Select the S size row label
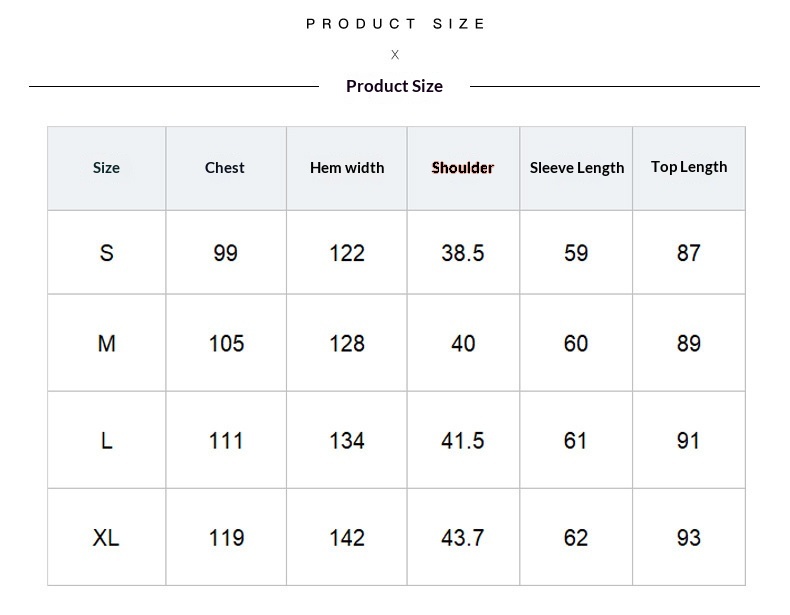Screen dimensions: 790x615 pyautogui.click(x=107, y=253)
